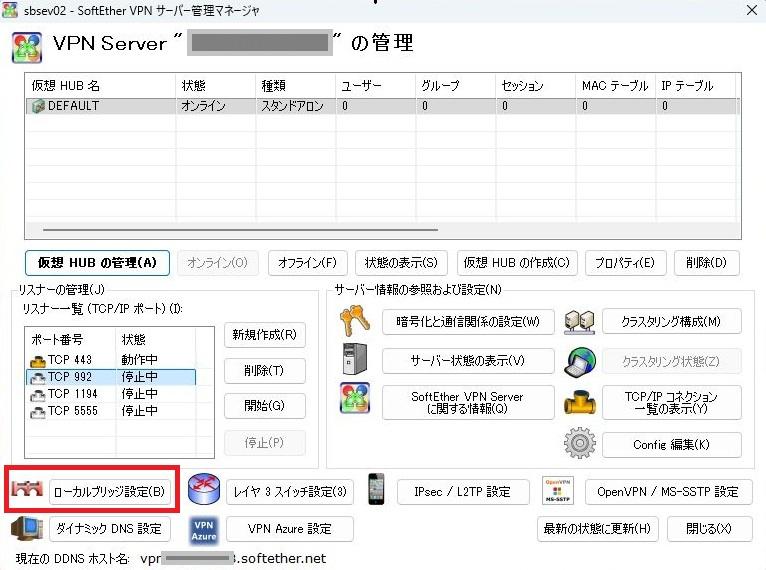Click the hub list horizontal scrollbar
This screenshot has height=570, width=766.
point(240,229)
